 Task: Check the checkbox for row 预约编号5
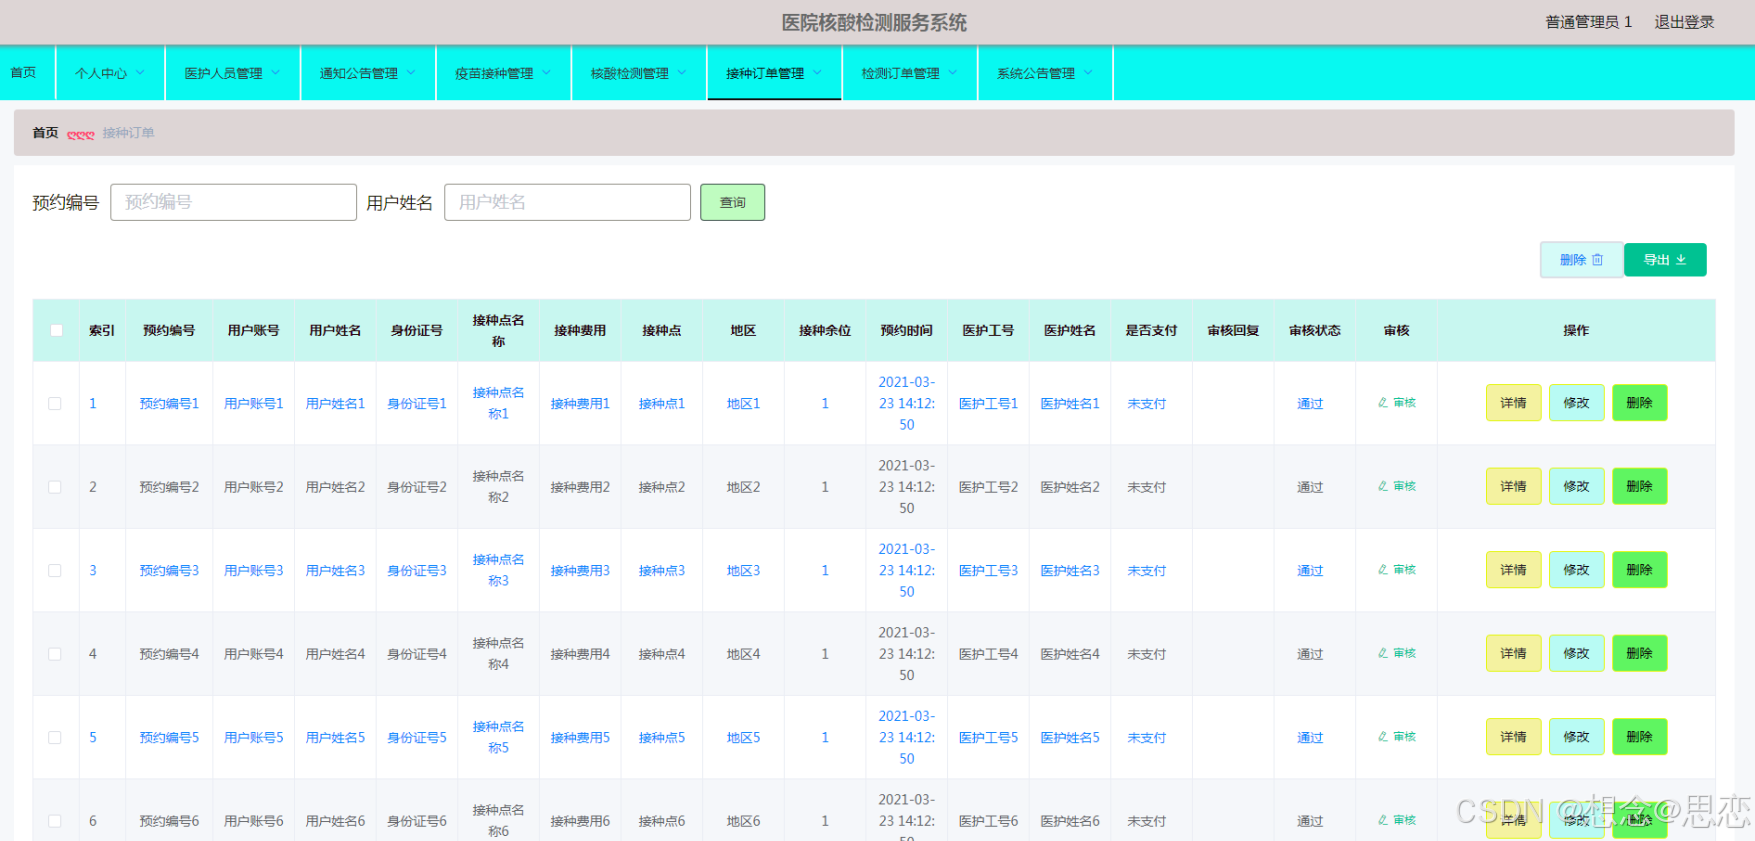pos(55,738)
